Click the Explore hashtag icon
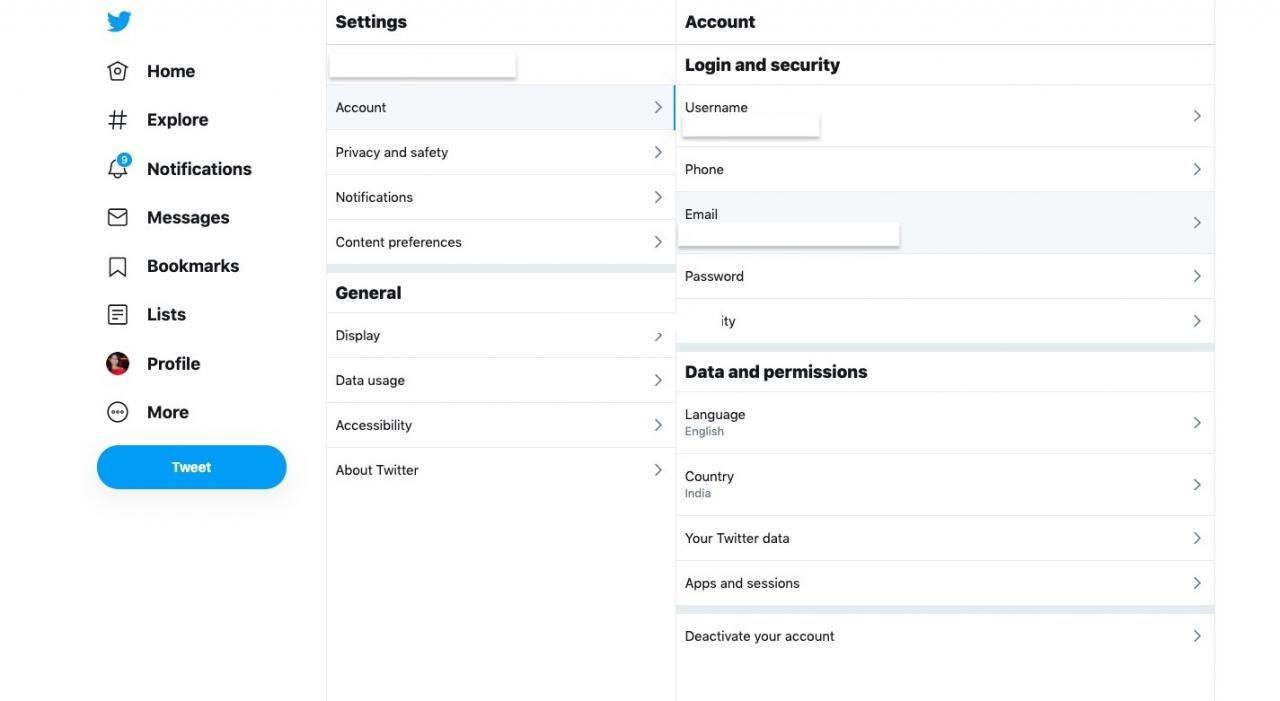Screen dimensions: 1280x701 pos(118,120)
